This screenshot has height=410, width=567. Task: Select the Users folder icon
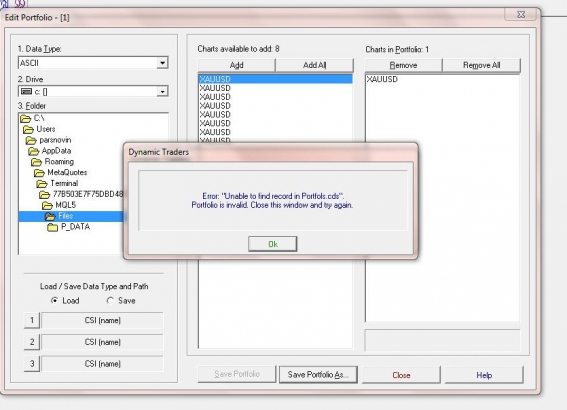pyautogui.click(x=28, y=129)
